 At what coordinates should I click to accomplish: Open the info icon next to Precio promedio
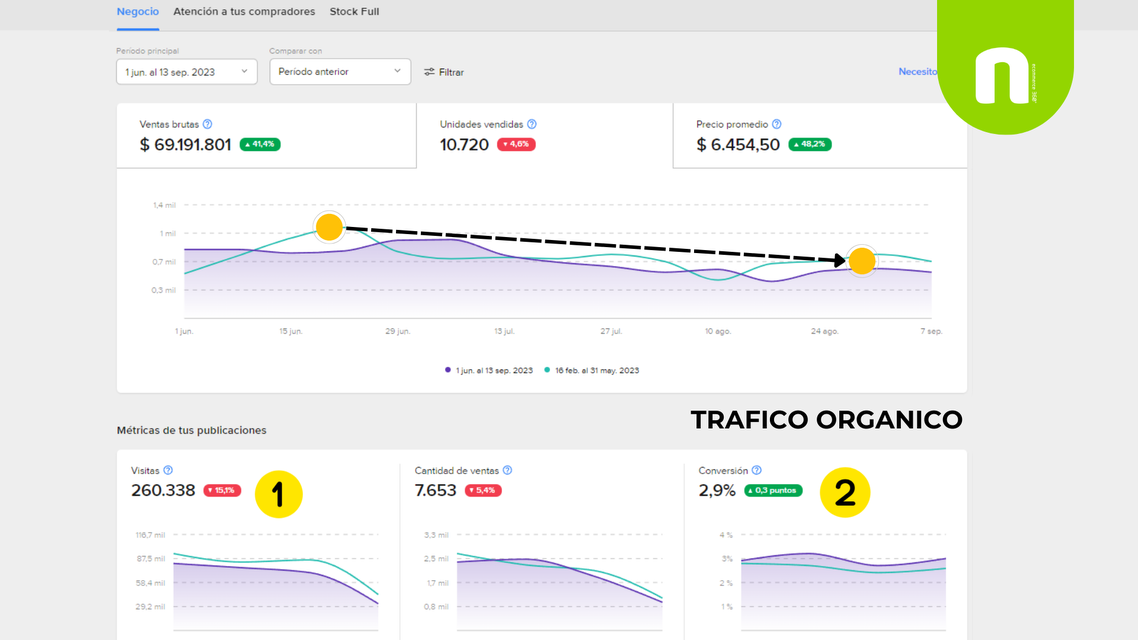(777, 124)
